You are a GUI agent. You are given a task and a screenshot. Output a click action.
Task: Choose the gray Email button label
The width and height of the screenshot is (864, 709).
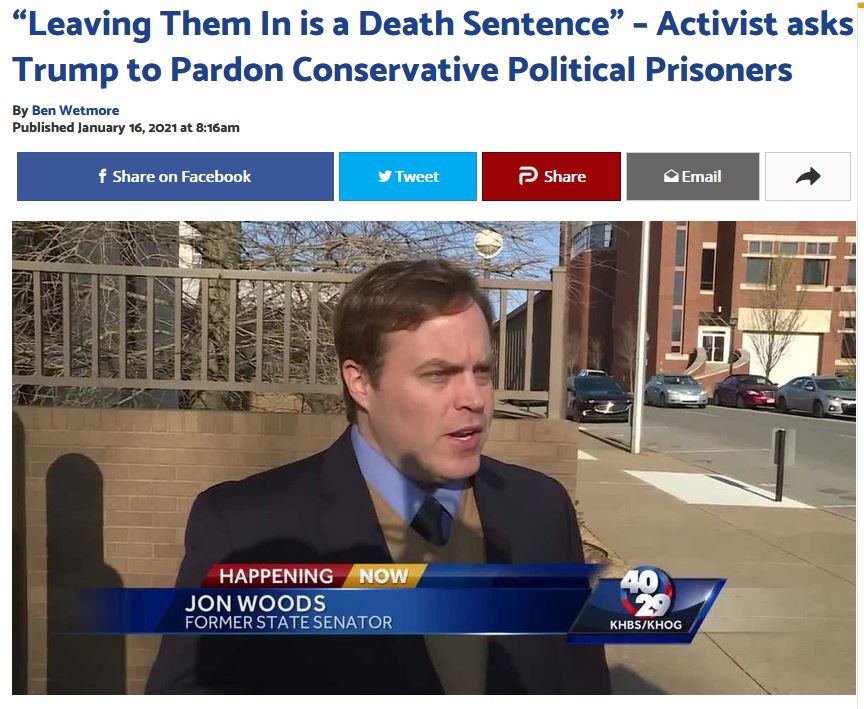(x=701, y=176)
